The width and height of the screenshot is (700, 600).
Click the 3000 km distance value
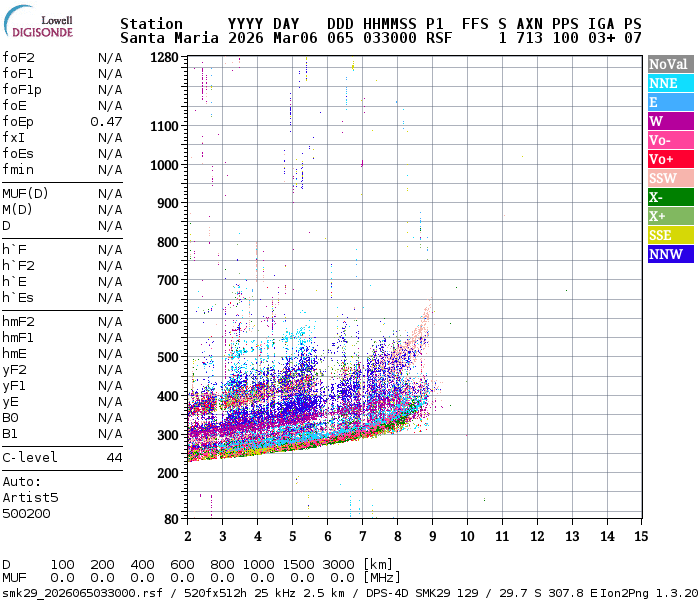[x=338, y=565]
